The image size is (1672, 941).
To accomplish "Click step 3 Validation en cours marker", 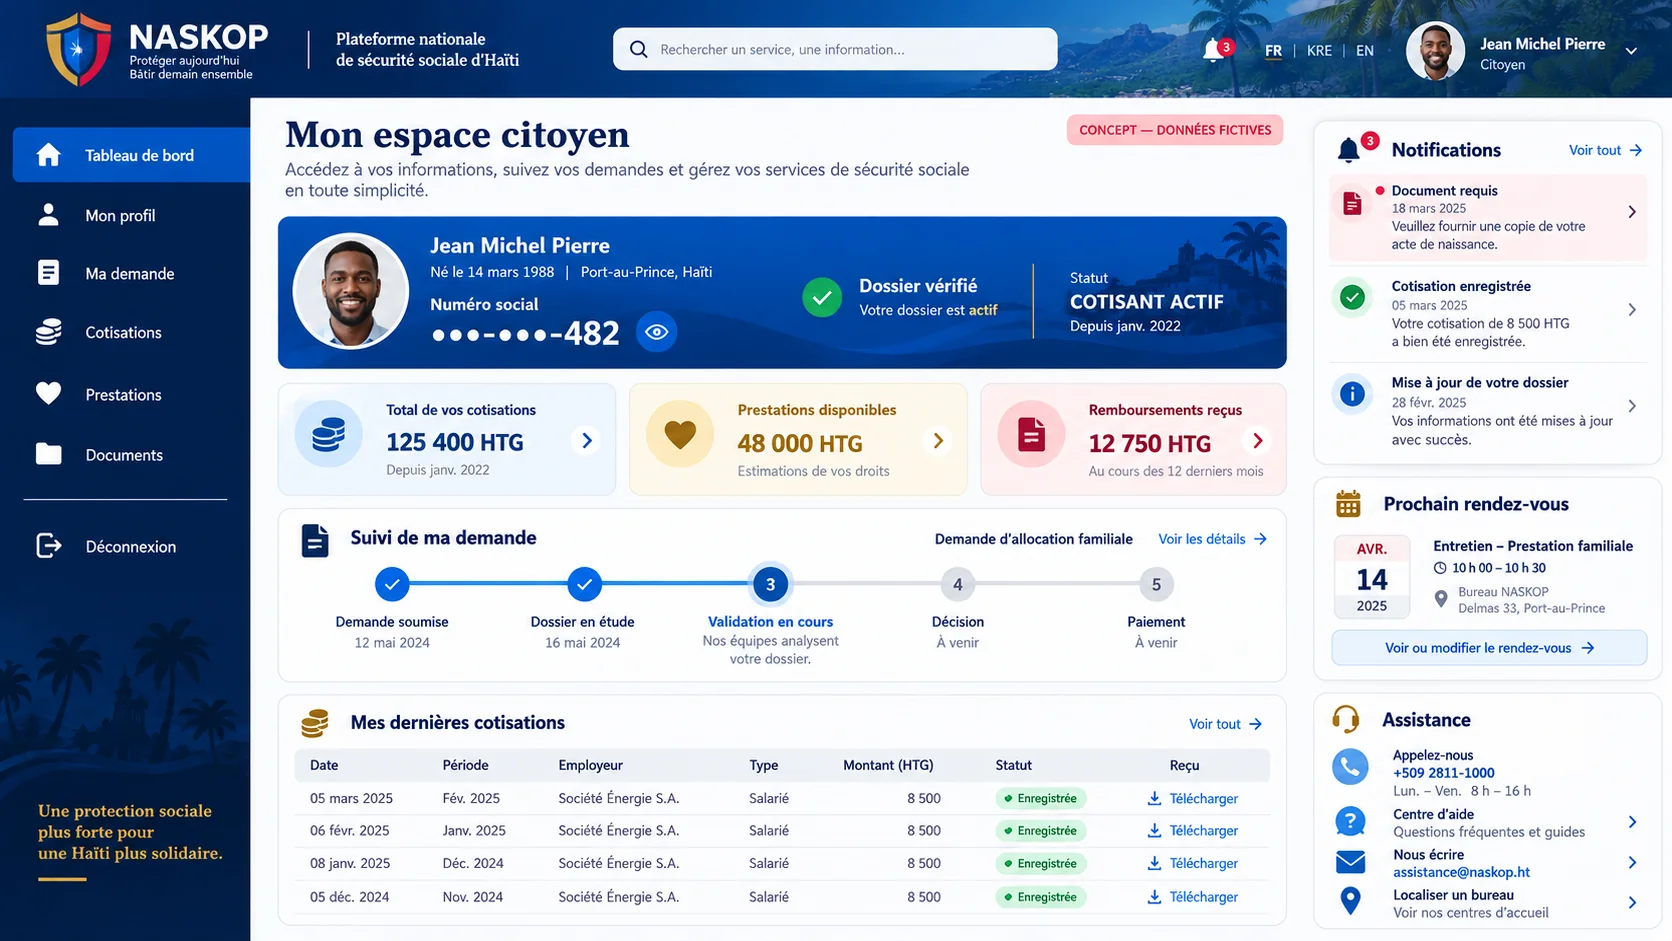I will [x=770, y=584].
